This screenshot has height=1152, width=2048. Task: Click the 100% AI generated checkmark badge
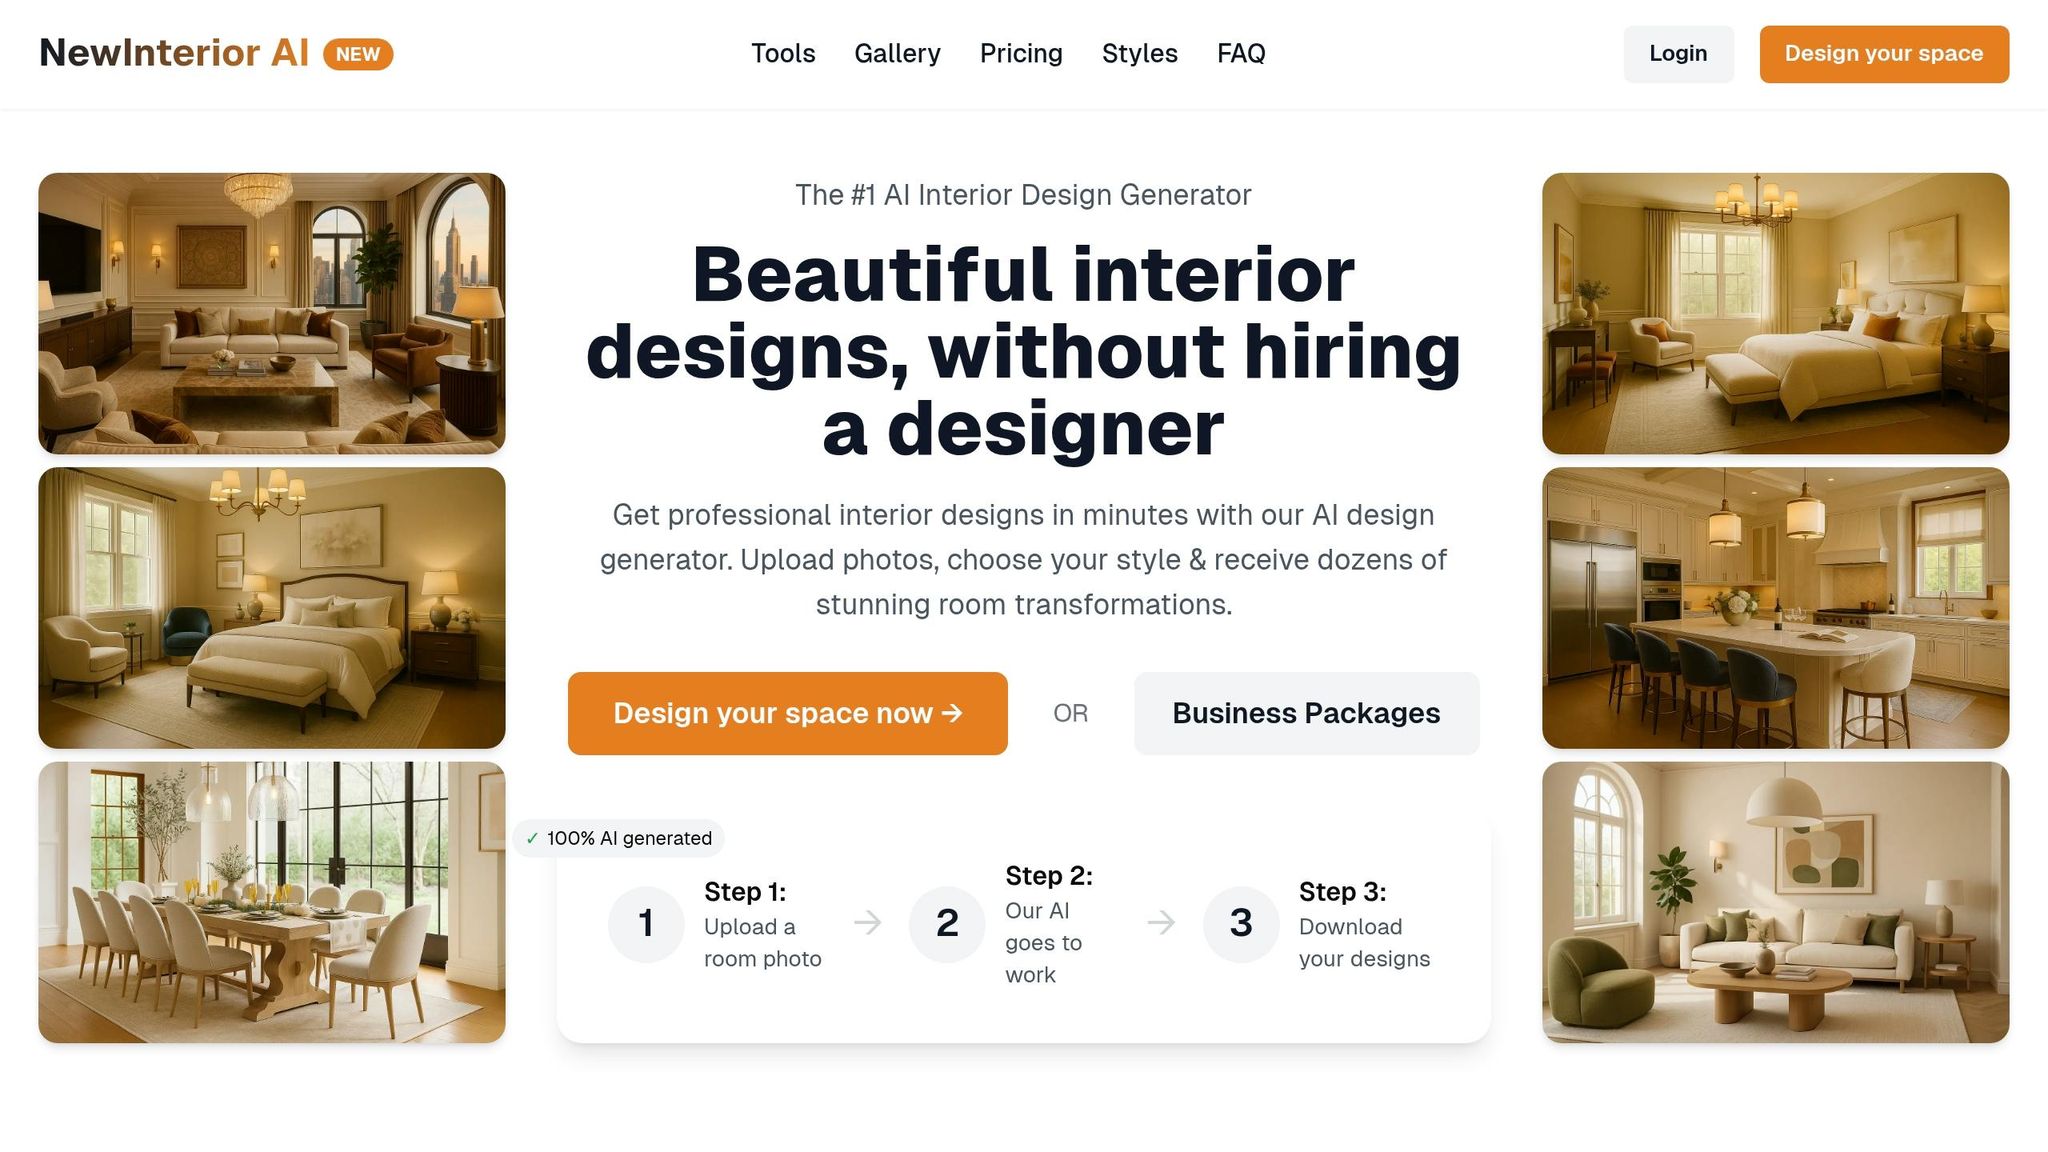tap(619, 838)
